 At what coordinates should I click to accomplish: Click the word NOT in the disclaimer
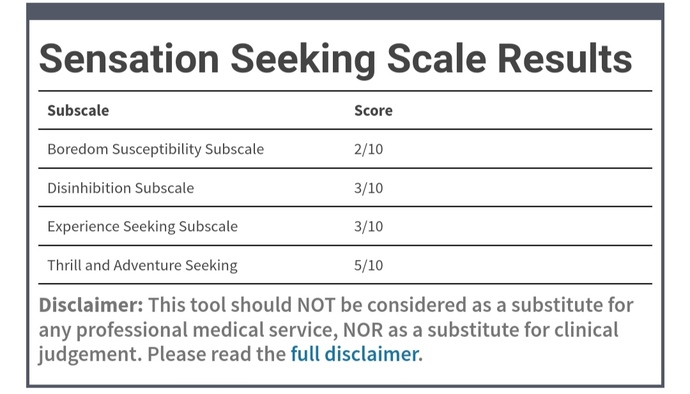pyautogui.click(x=316, y=305)
